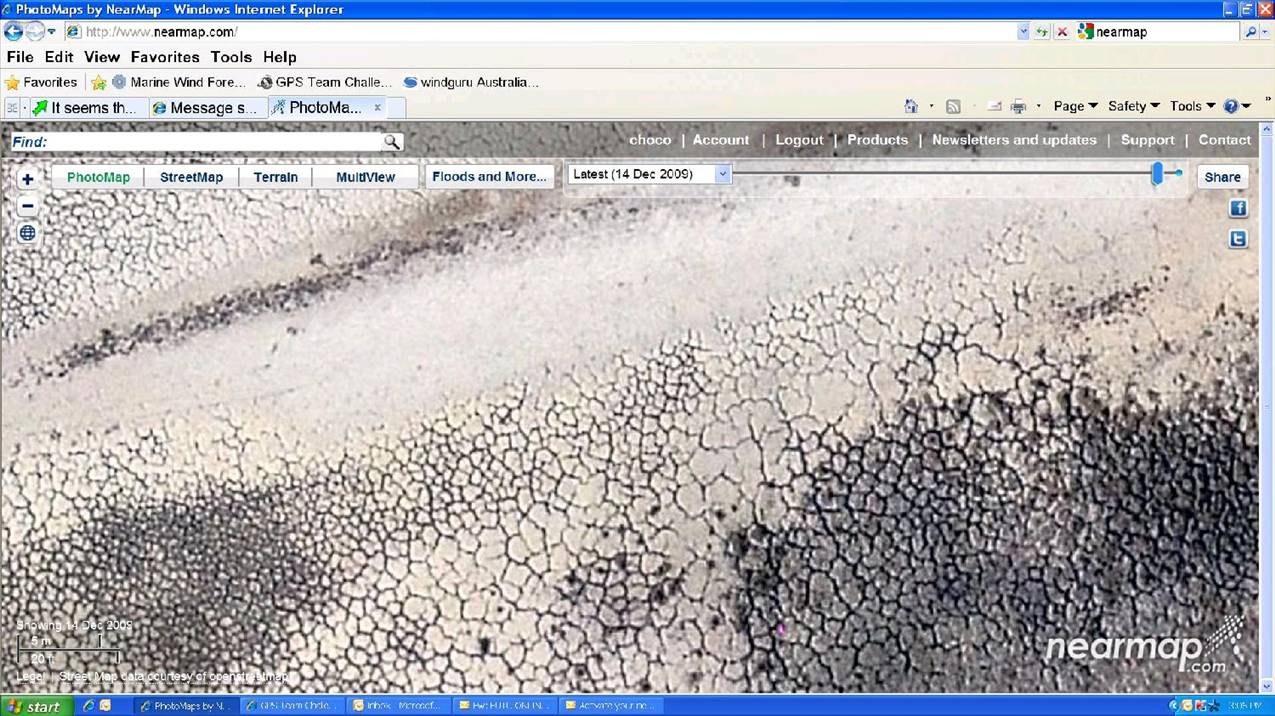Enable the MultiView mode
This screenshot has height=716, width=1275.
(x=365, y=177)
